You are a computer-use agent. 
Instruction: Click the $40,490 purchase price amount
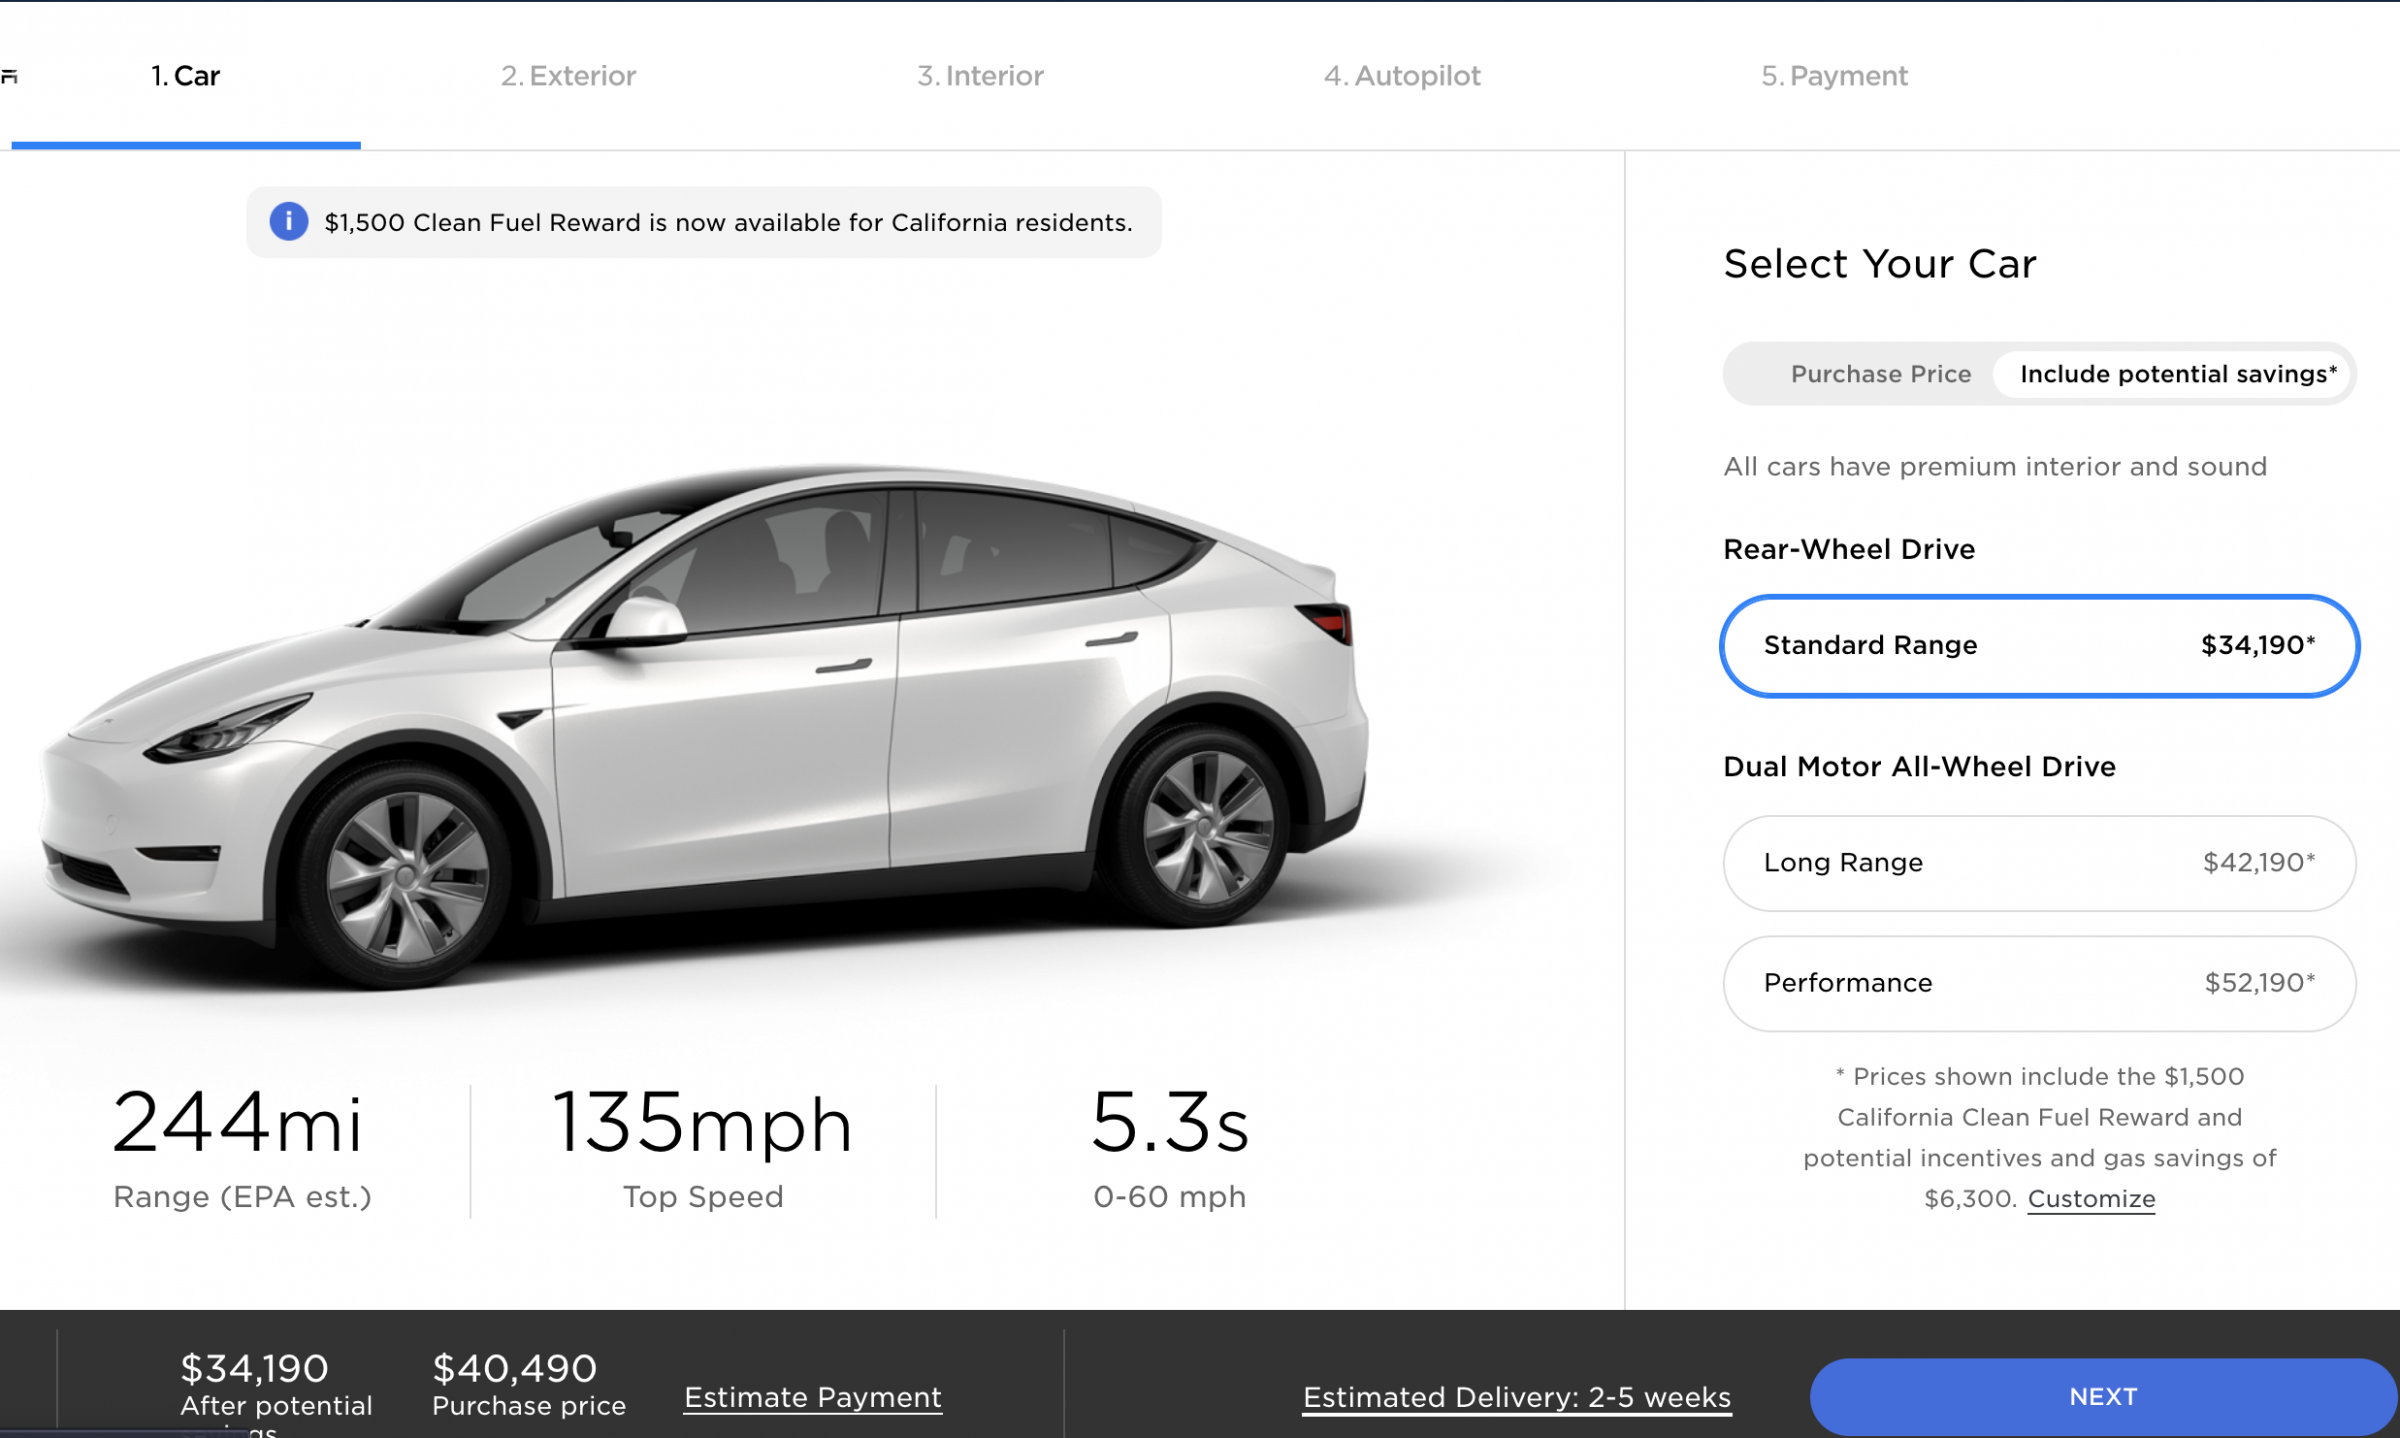pos(514,1368)
